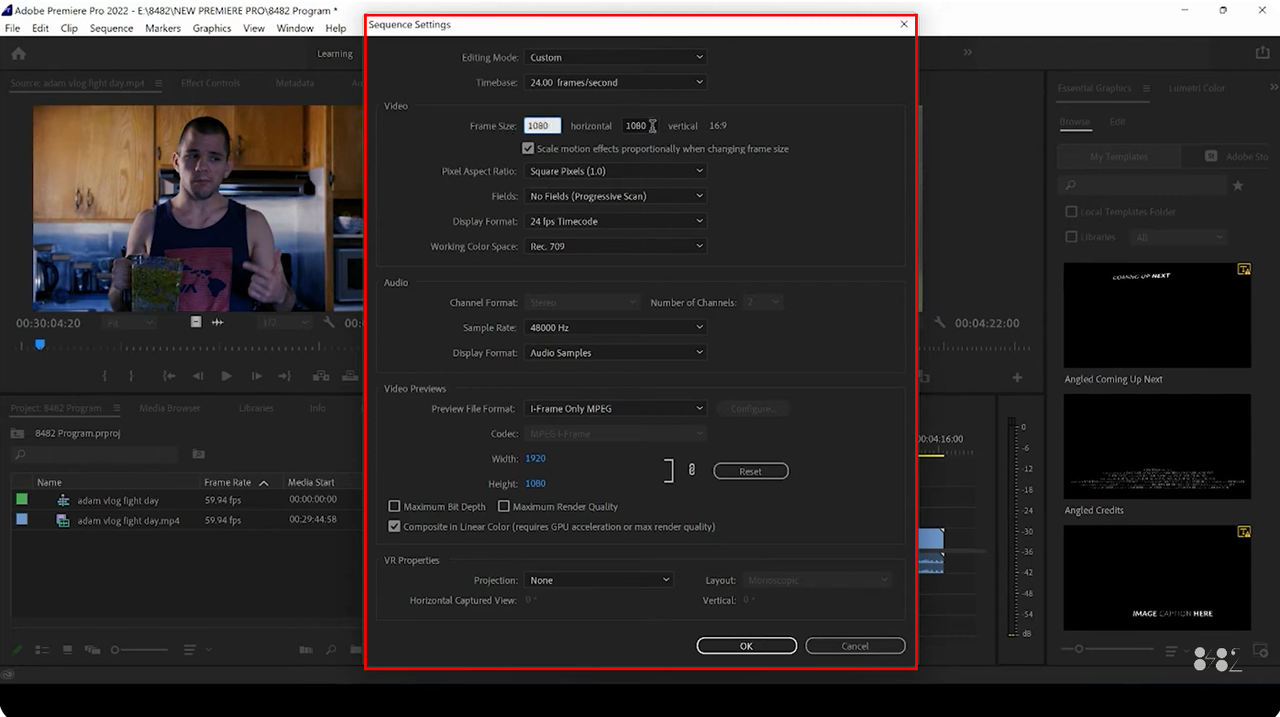Check Local Templates Folder checkbox
1280x717 pixels.
tap(1071, 212)
